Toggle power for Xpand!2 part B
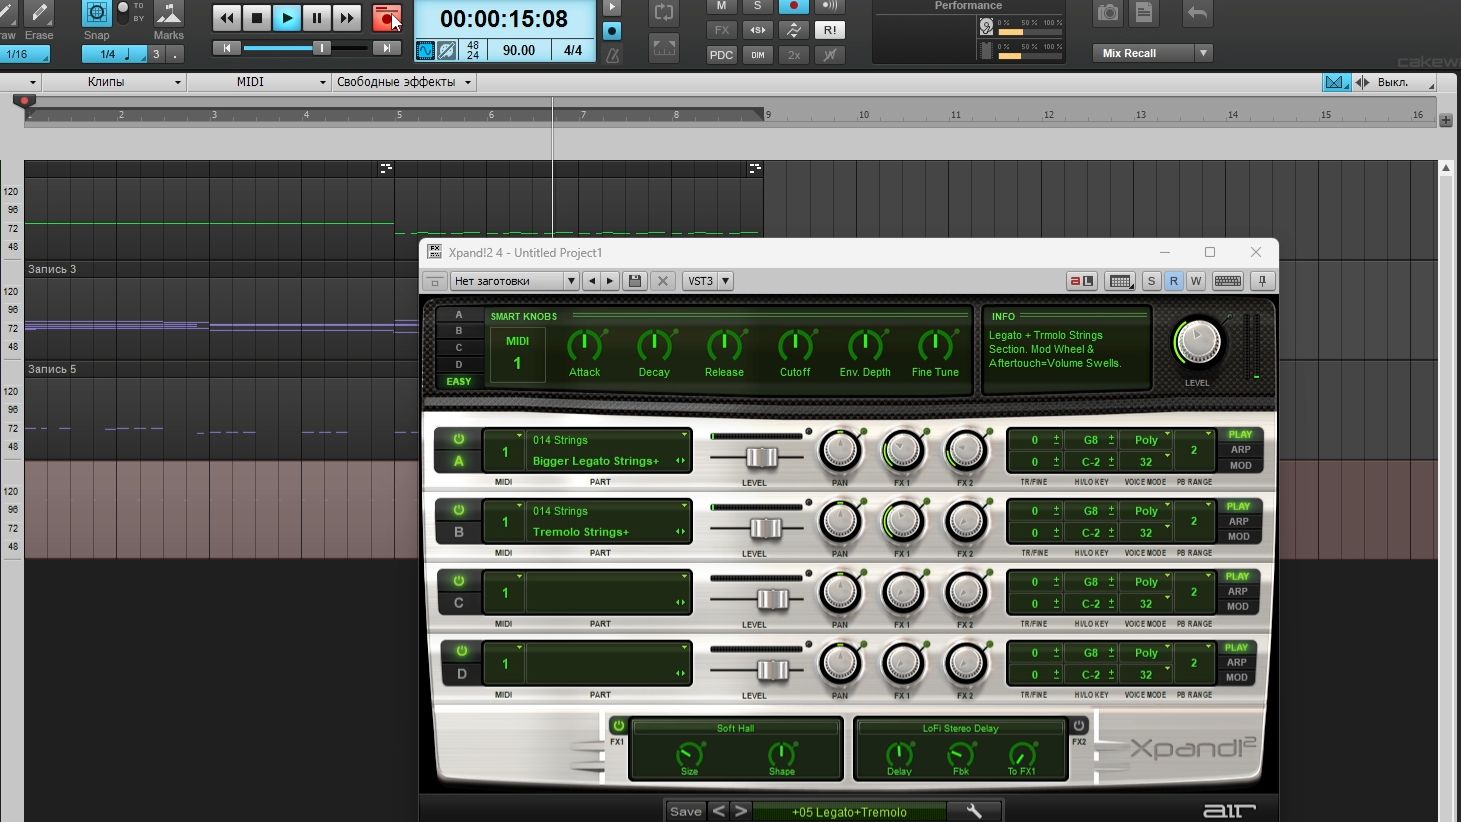The image size is (1461, 822). (x=459, y=510)
